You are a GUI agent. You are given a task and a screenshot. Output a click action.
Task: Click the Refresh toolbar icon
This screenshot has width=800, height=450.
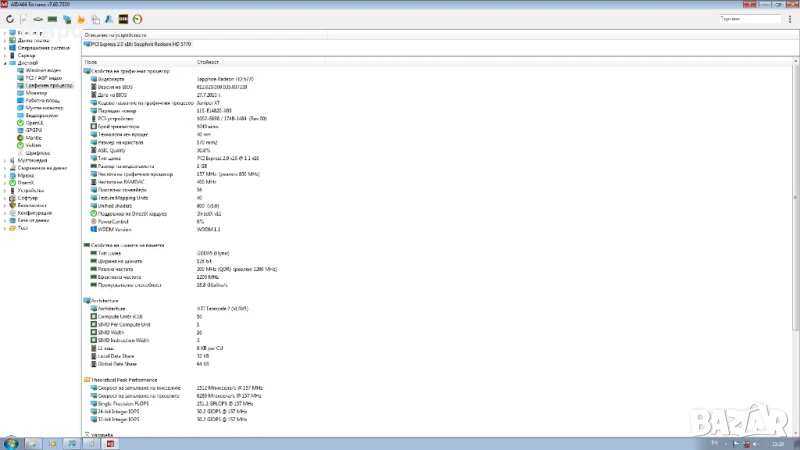10,19
